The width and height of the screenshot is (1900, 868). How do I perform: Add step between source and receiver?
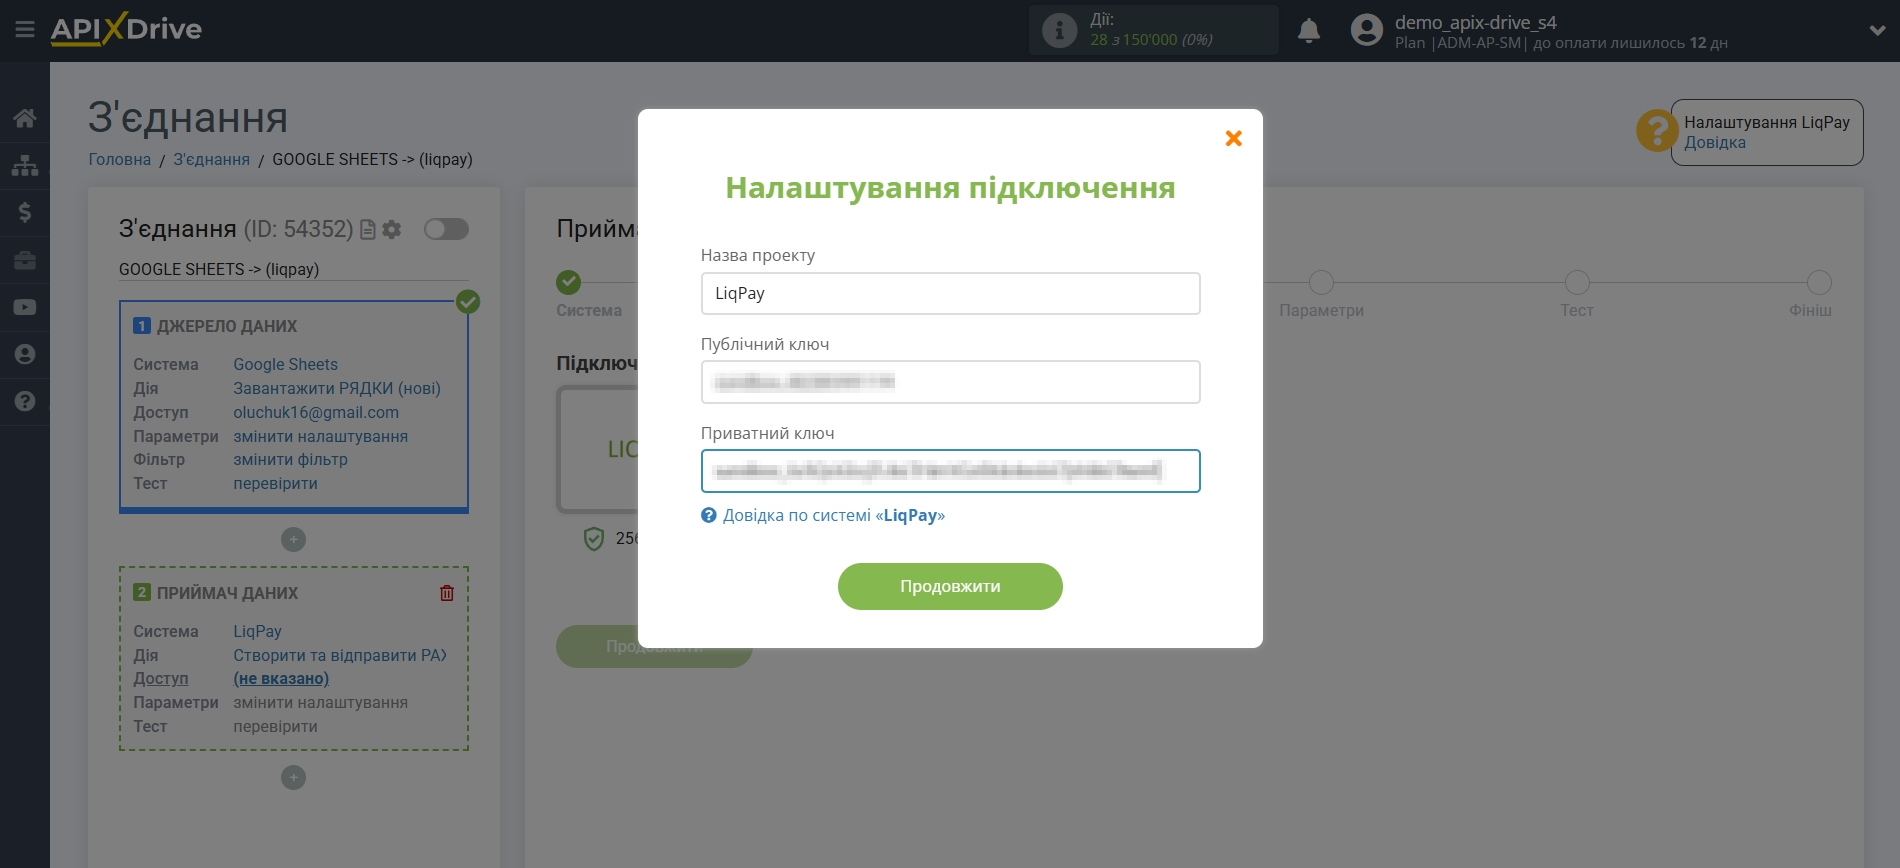tap(293, 539)
